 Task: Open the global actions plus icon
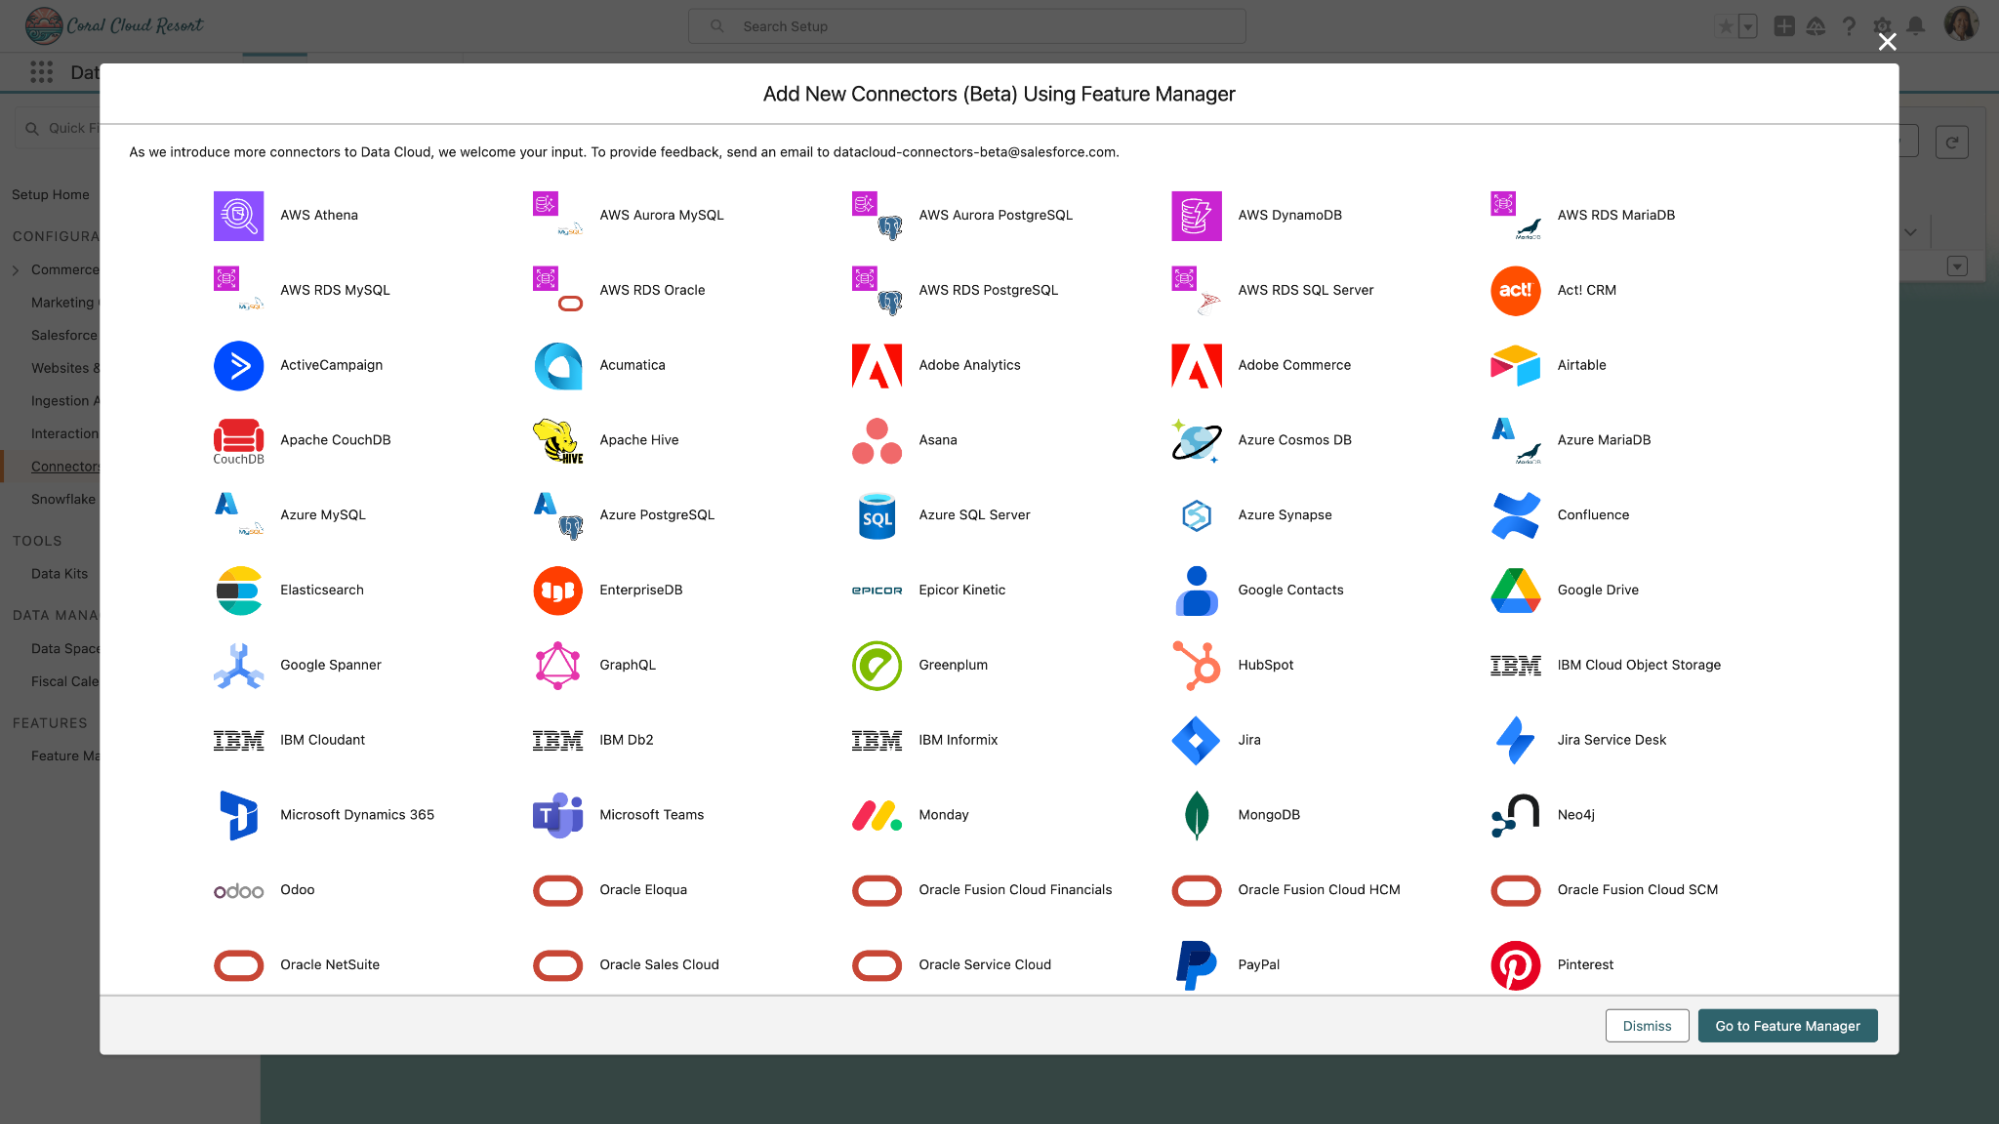[1783, 26]
